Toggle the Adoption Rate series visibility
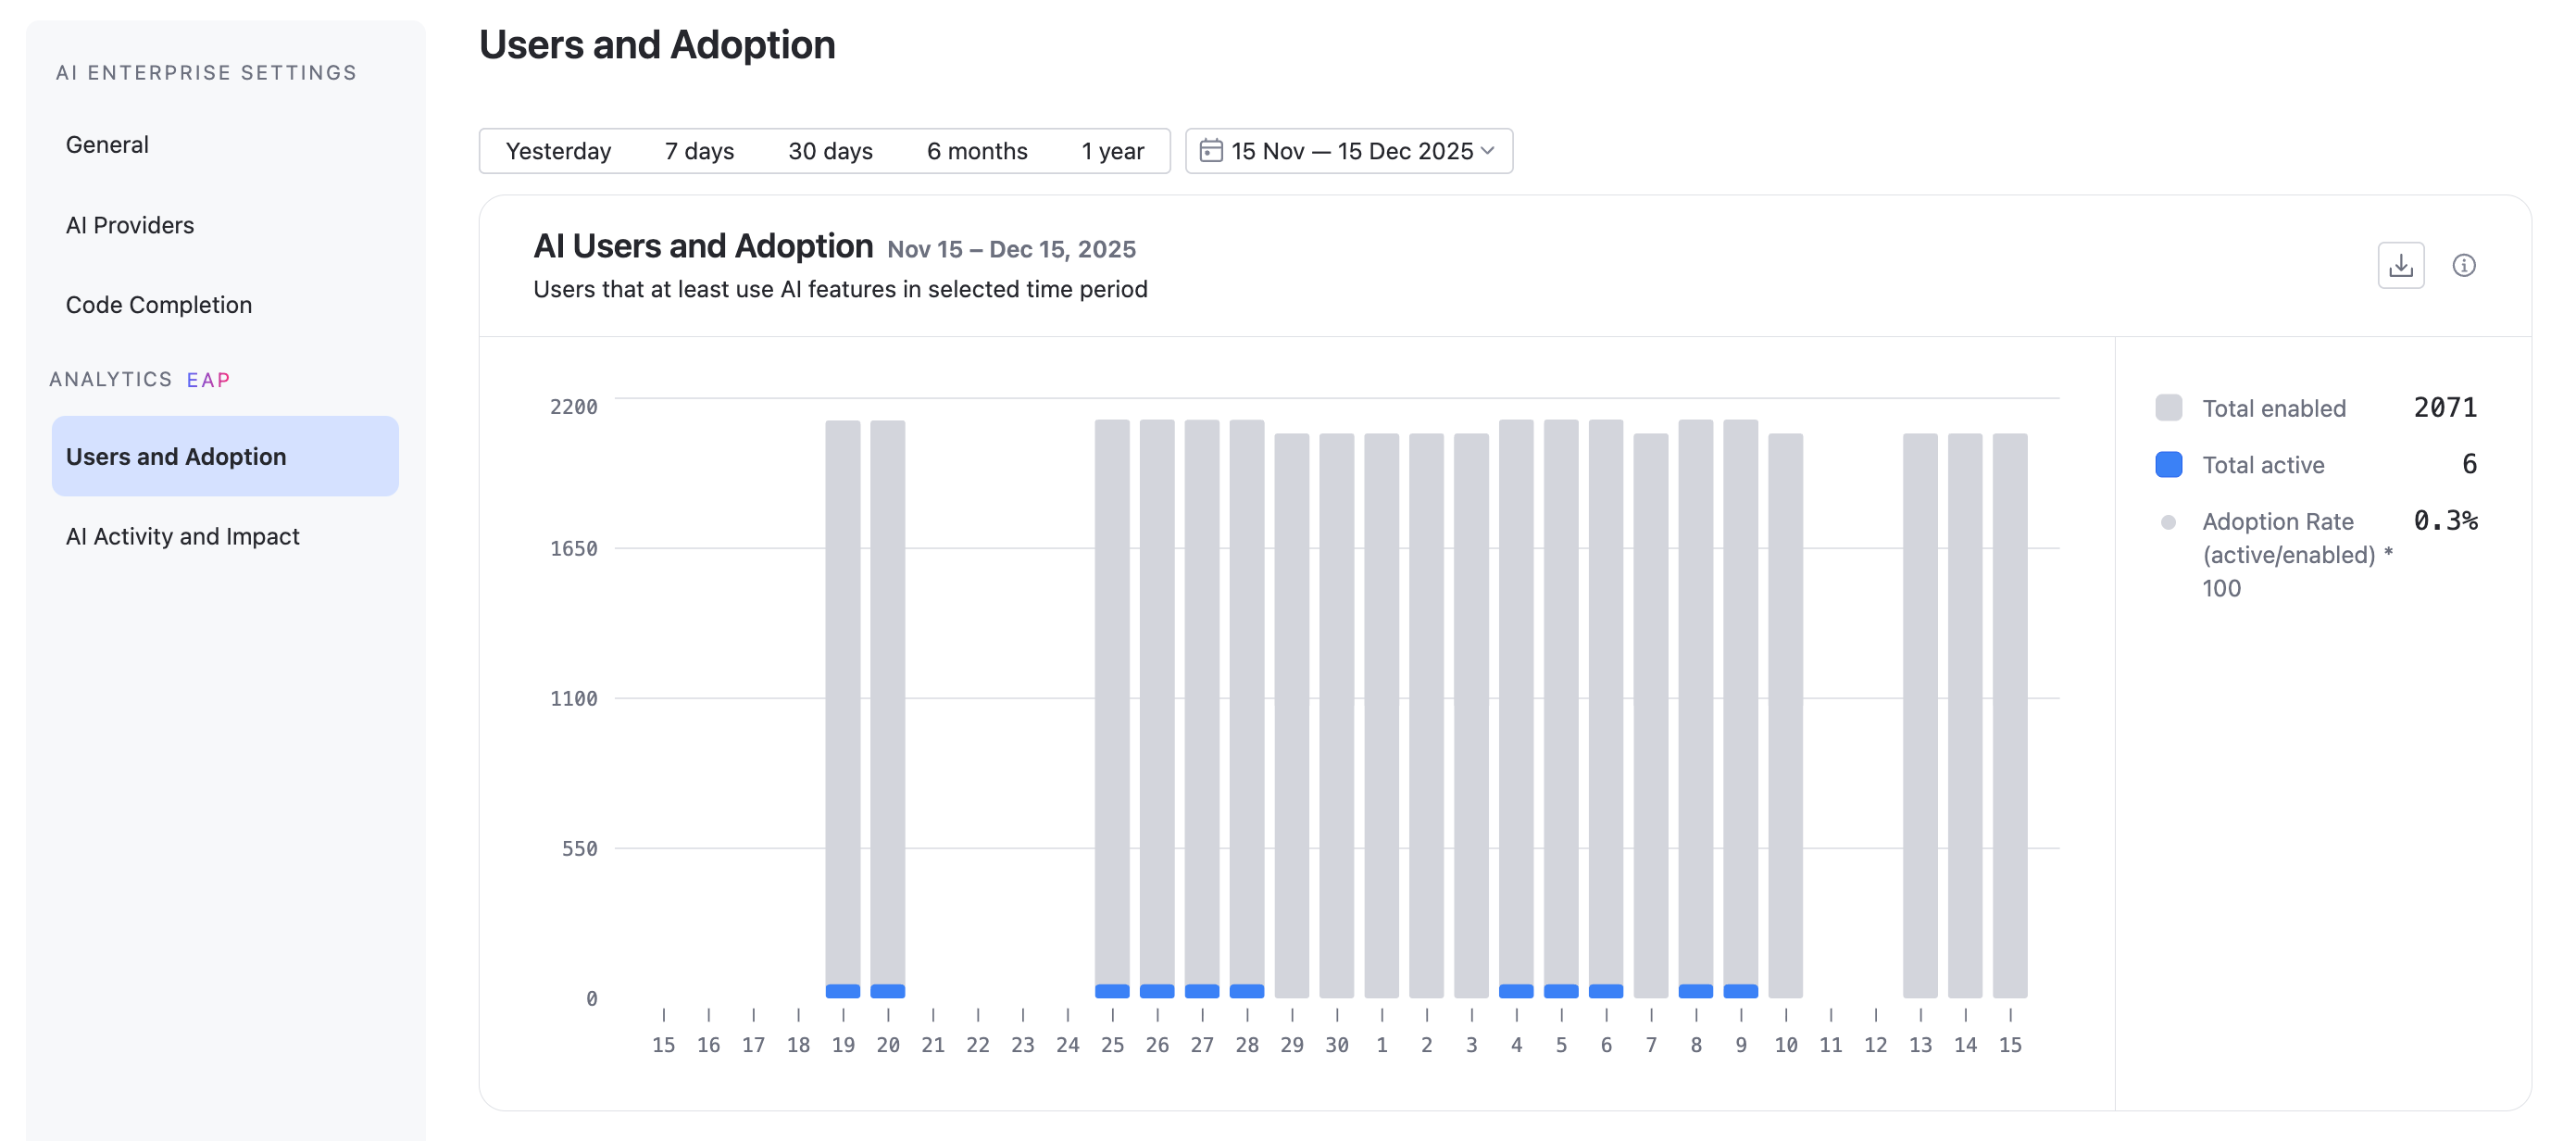2576x1141 pixels. pyautogui.click(x=2277, y=521)
